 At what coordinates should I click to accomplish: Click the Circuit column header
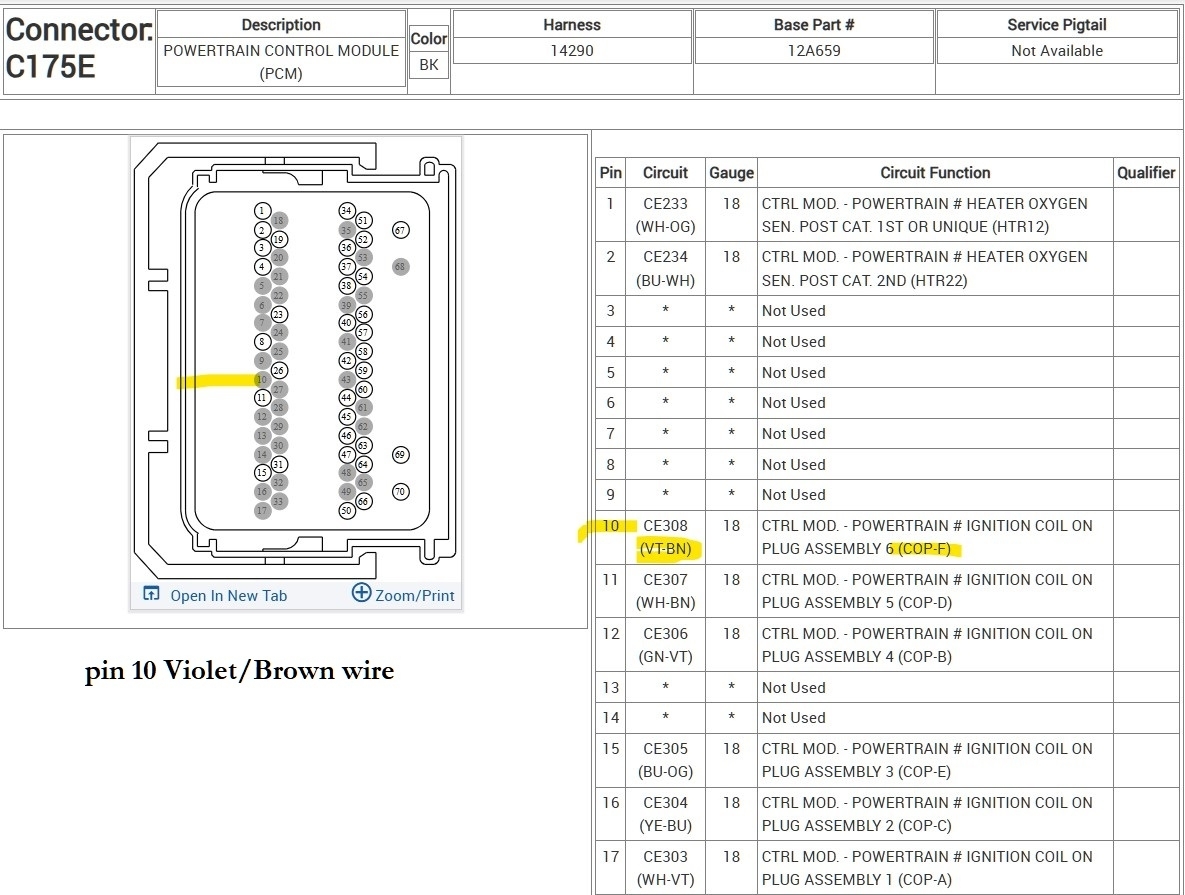[x=665, y=172]
